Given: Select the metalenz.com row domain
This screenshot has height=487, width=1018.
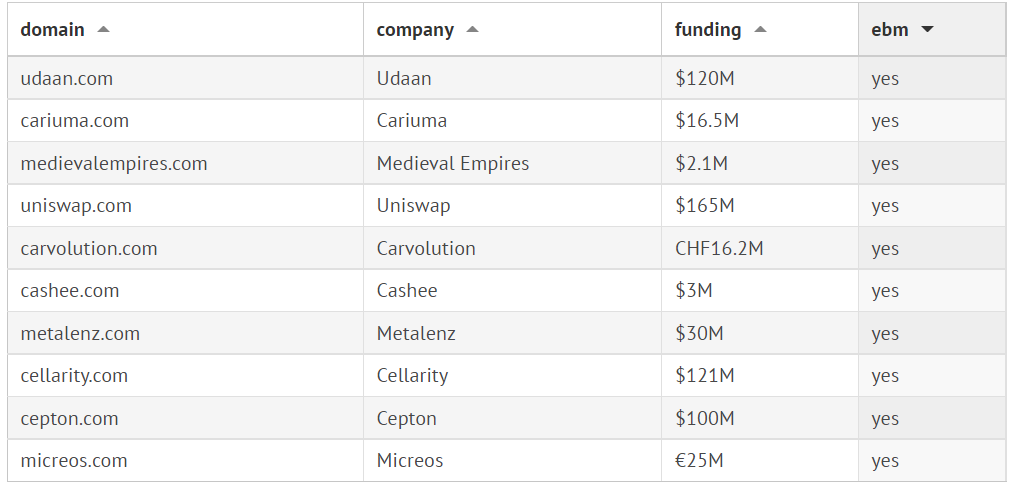Looking at the screenshot, I should [80, 333].
